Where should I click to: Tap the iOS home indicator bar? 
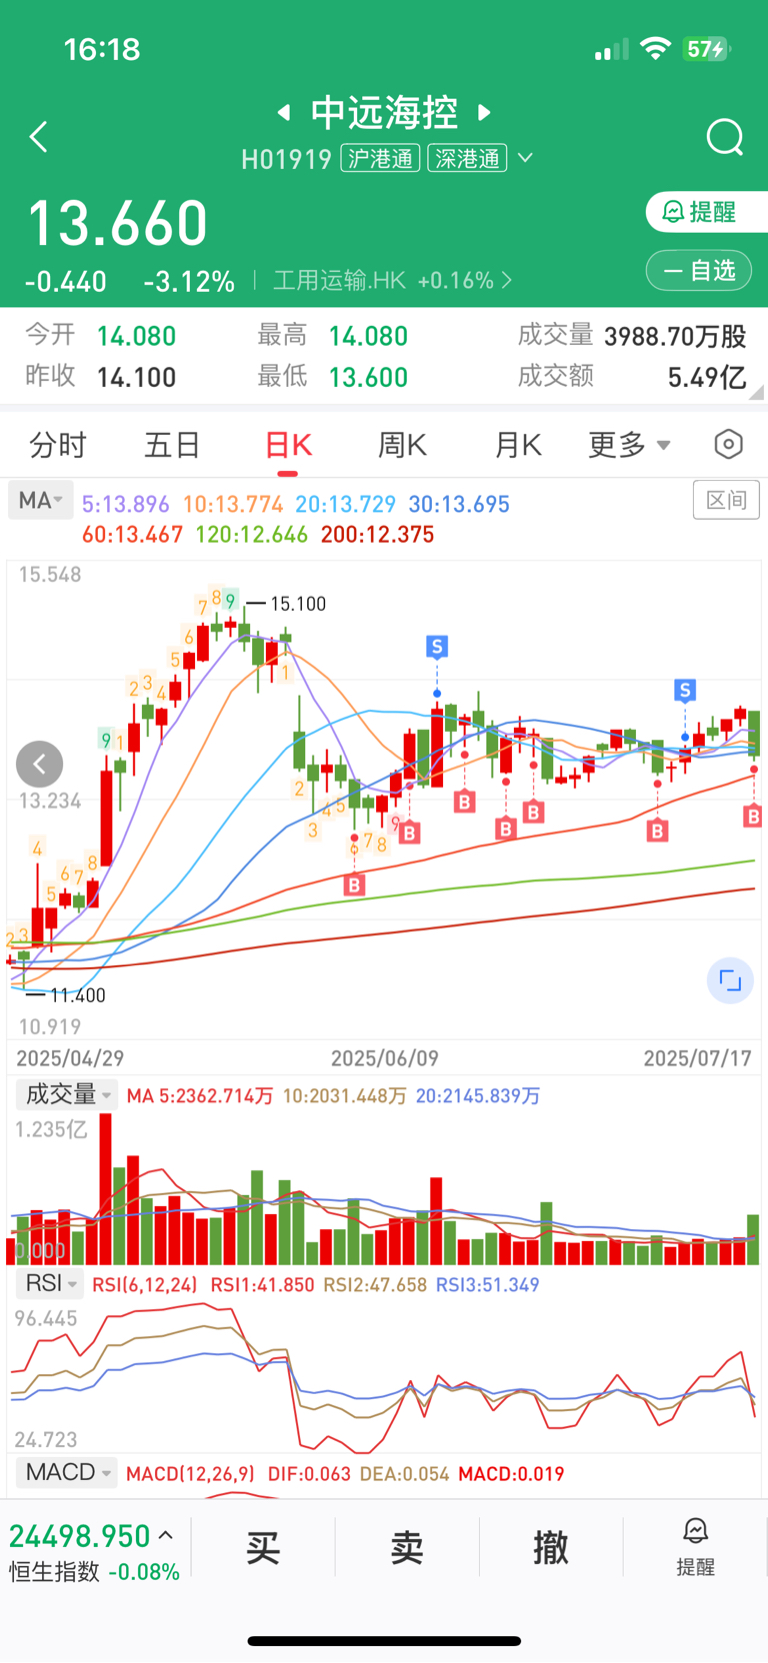[x=384, y=1641]
